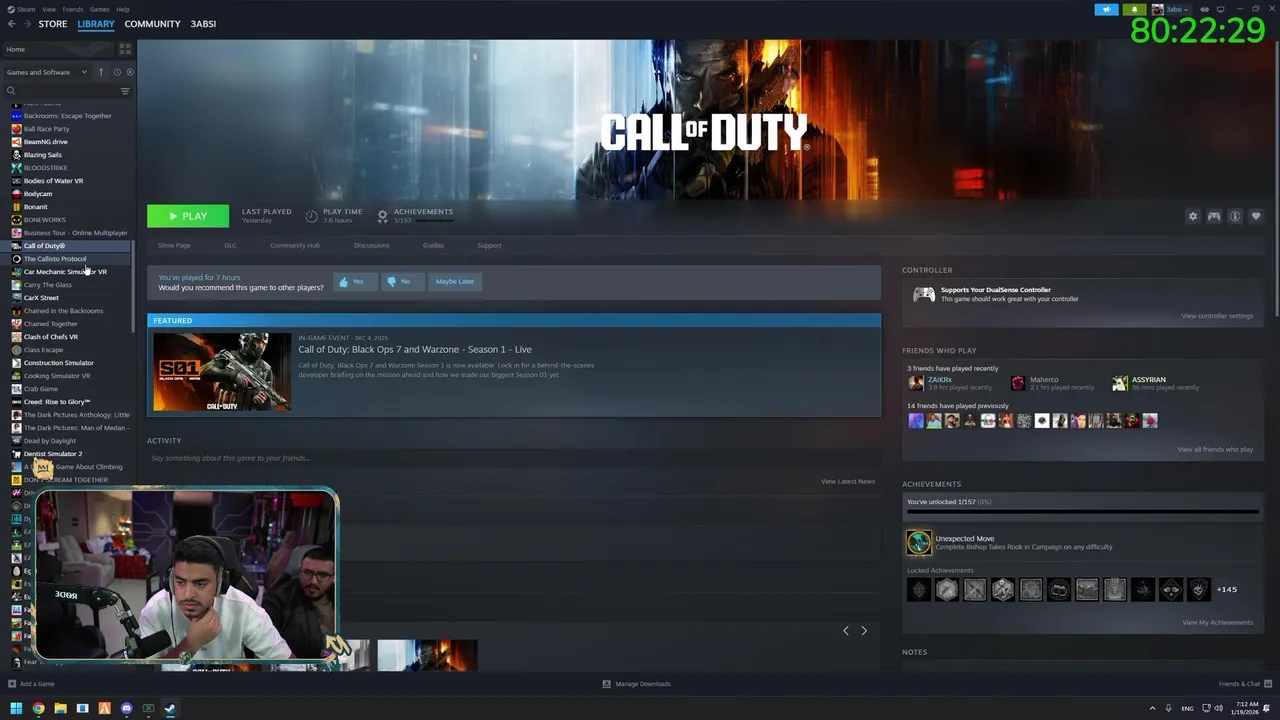Toggle ready-to-play filter icon in sidebar
Image resolution: width=1280 pixels, height=720 pixels.
(x=130, y=72)
